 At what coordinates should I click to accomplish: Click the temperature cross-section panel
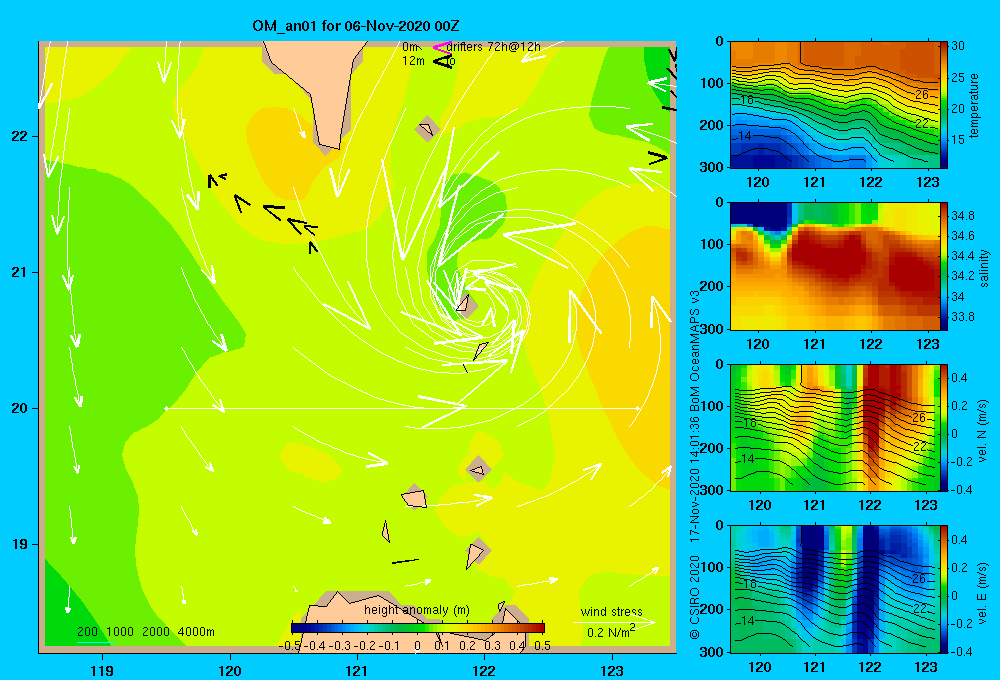834,105
